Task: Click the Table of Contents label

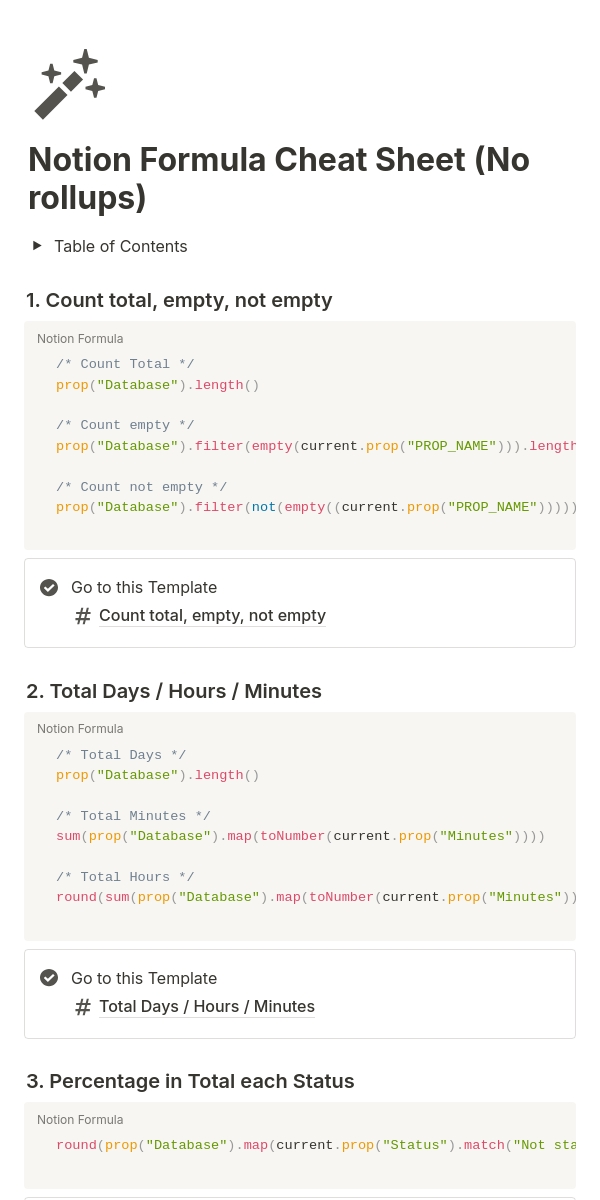Action: [120, 246]
